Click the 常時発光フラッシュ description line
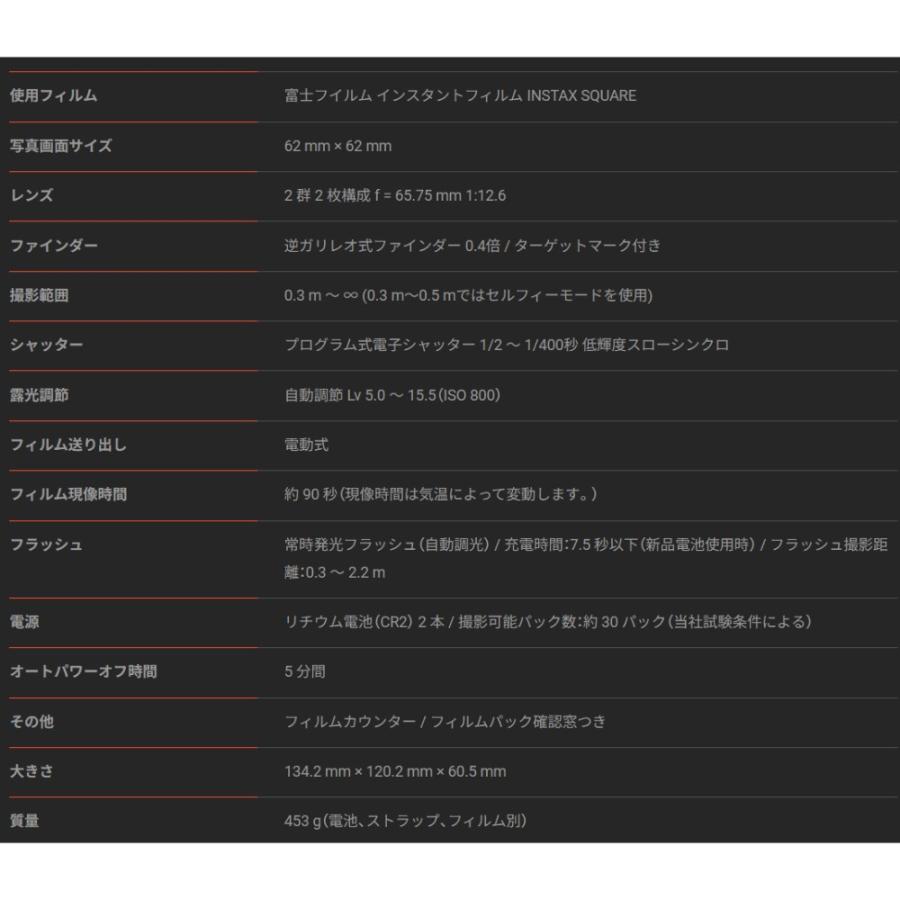This screenshot has height=900, width=900. [586, 545]
